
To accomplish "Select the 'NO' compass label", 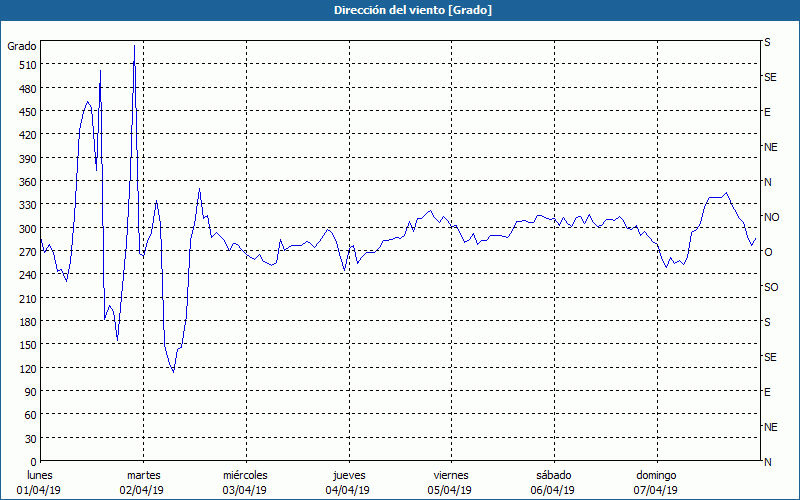I will click(x=771, y=217).
